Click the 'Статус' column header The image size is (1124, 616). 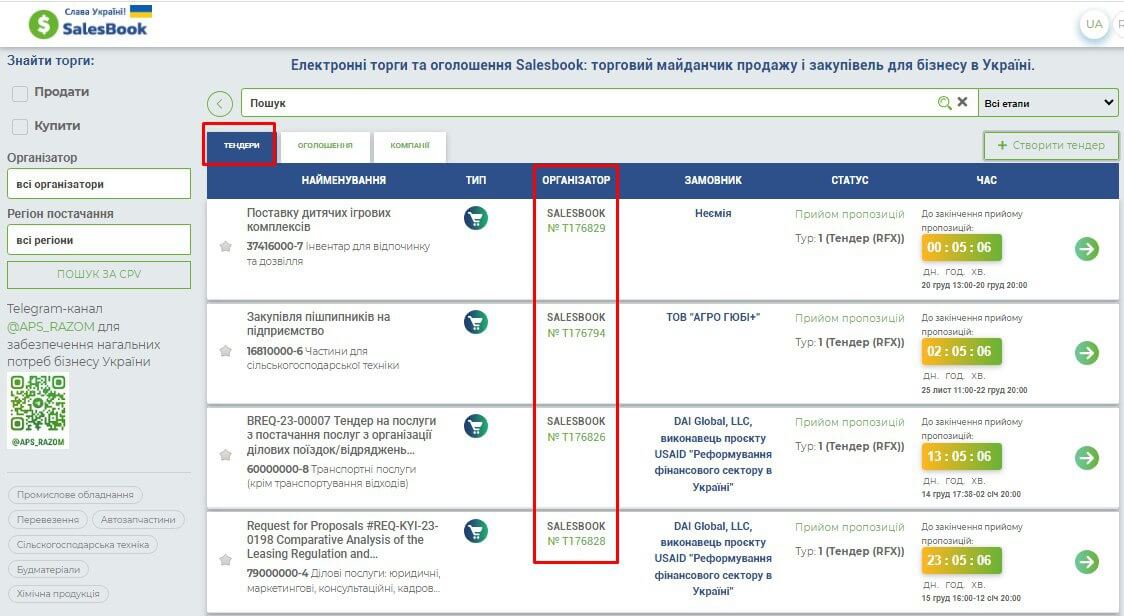pyautogui.click(x=850, y=180)
